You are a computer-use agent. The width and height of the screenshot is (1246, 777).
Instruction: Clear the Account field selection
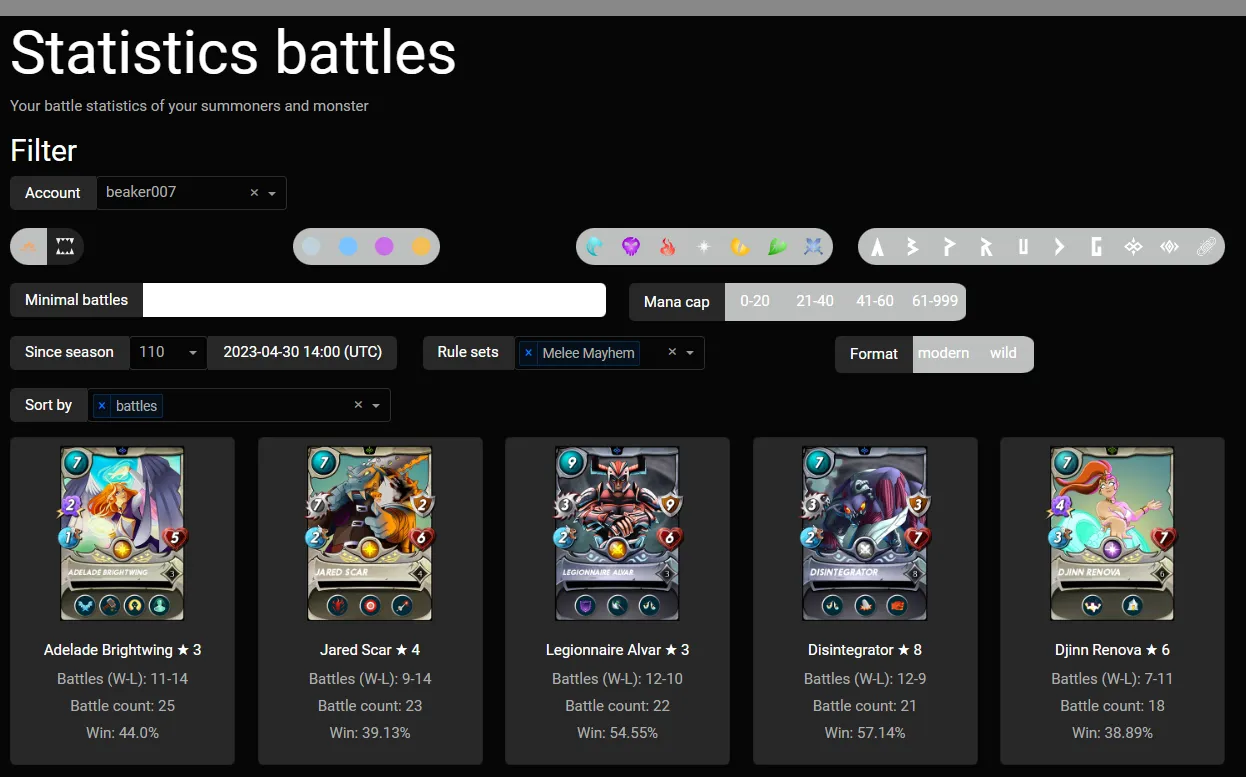254,193
